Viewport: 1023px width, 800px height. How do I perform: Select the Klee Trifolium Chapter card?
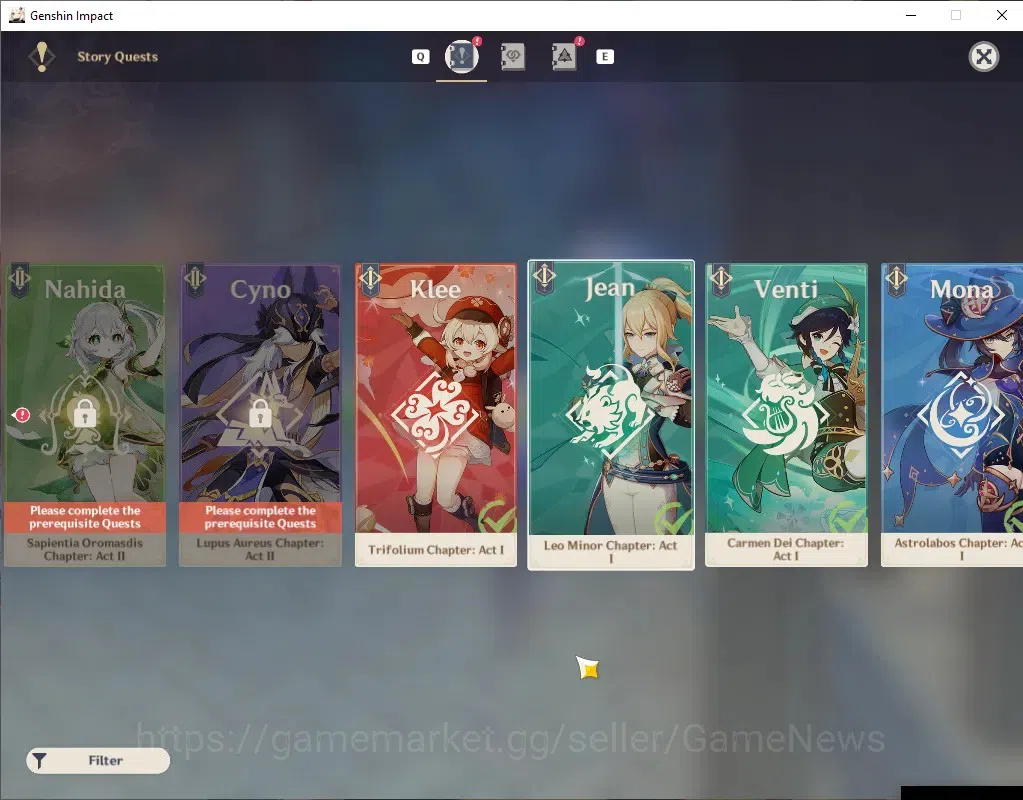coord(436,414)
